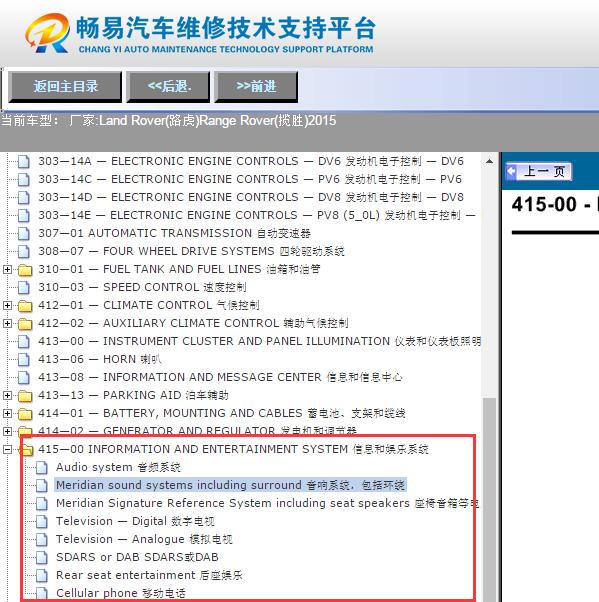This screenshot has width=599, height=602.
Task: Open SDARS or DAB entry
Action: point(137,557)
